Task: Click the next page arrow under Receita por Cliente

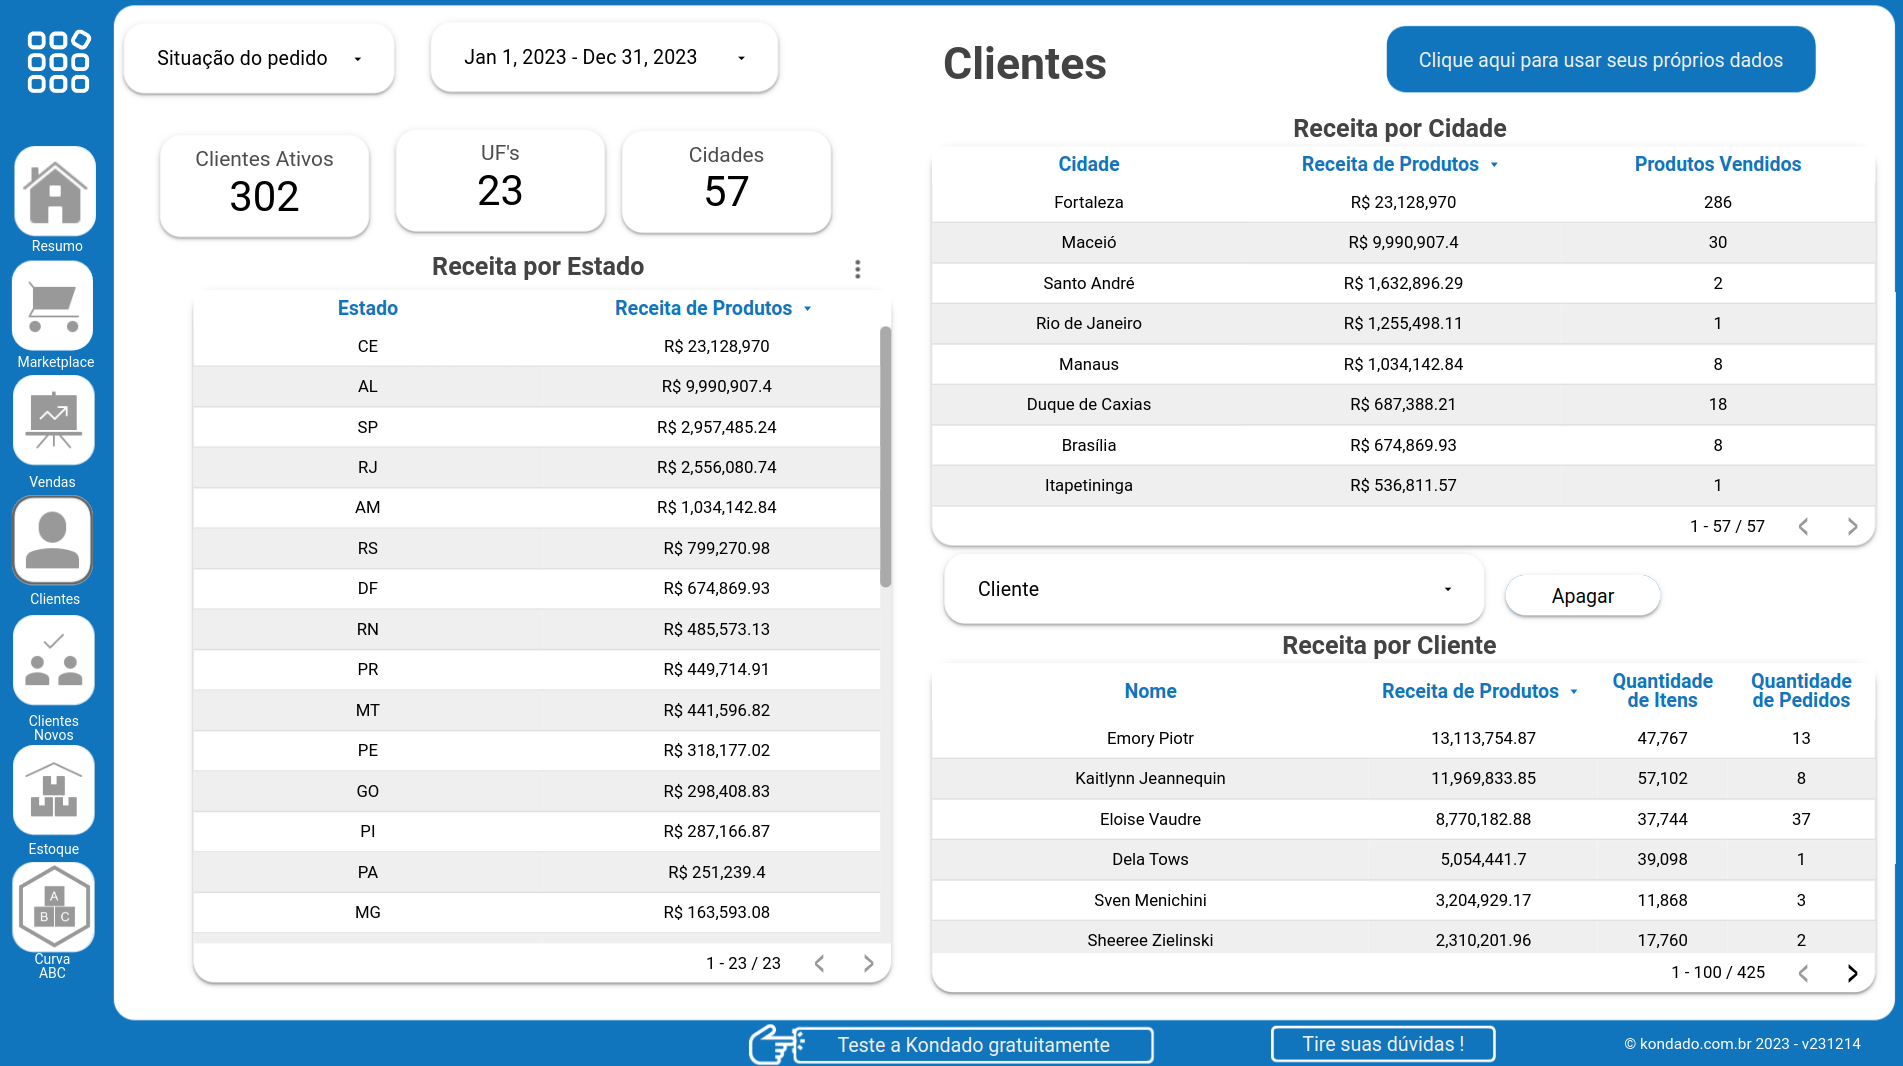Action: pyautogui.click(x=1851, y=972)
